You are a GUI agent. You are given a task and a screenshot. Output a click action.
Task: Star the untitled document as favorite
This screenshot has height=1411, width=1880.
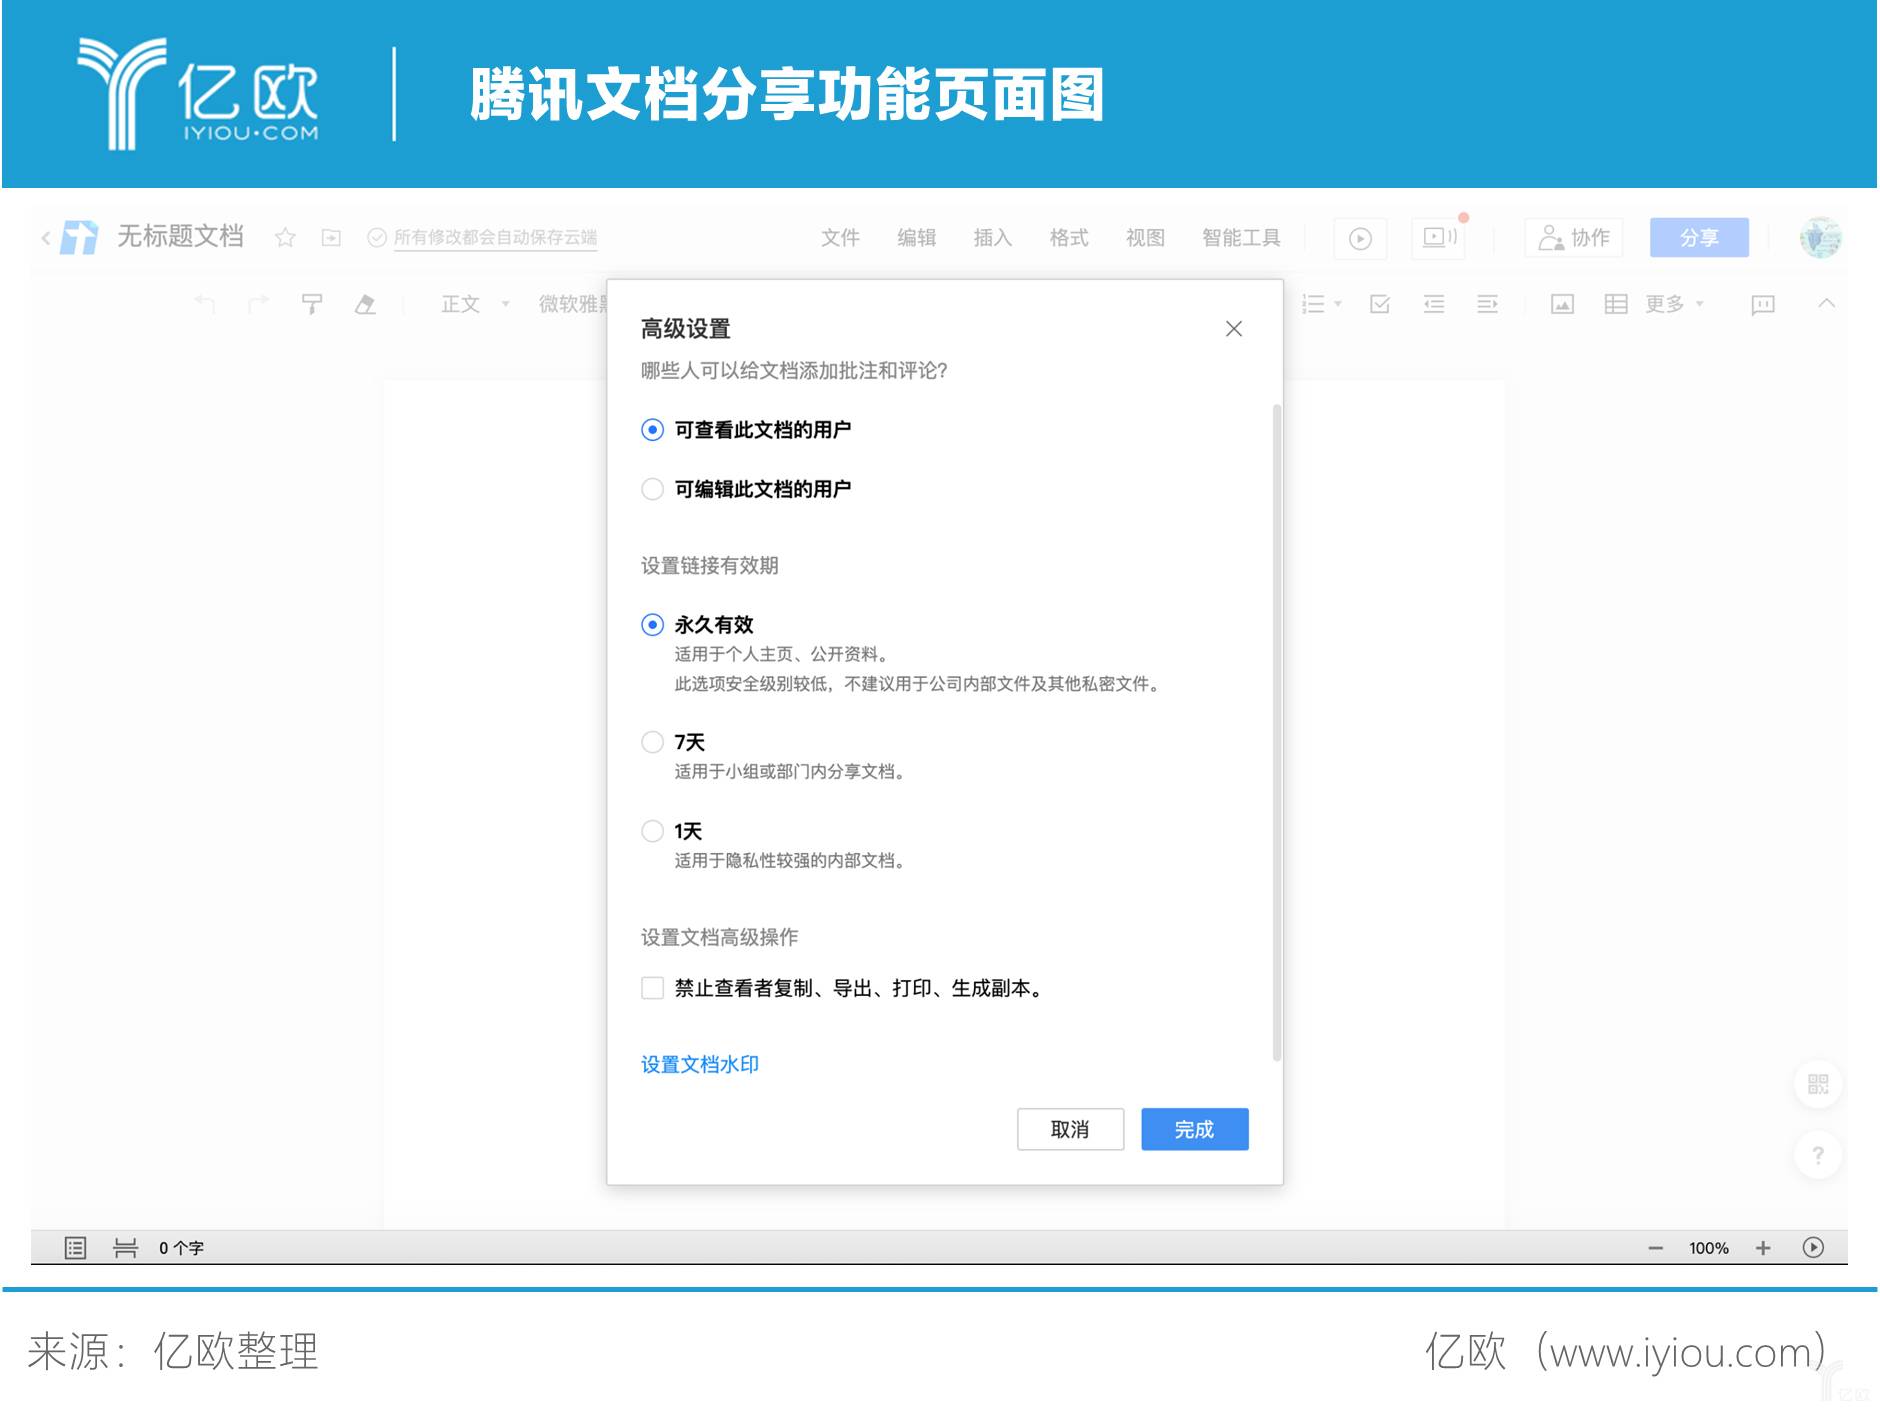pyautogui.click(x=285, y=238)
